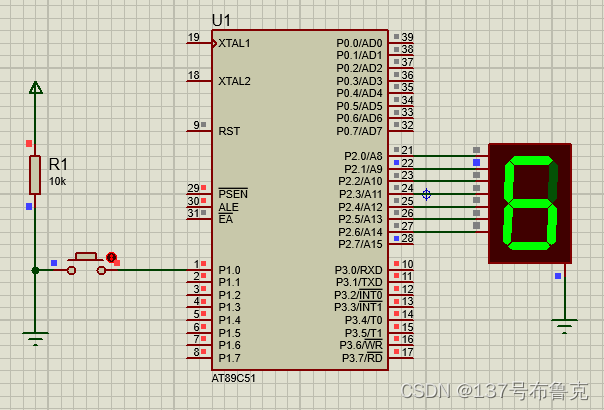The image size is (604, 410).
Task: Click pin number 10 beside P3.0/RXD
Action: pyautogui.click(x=408, y=264)
